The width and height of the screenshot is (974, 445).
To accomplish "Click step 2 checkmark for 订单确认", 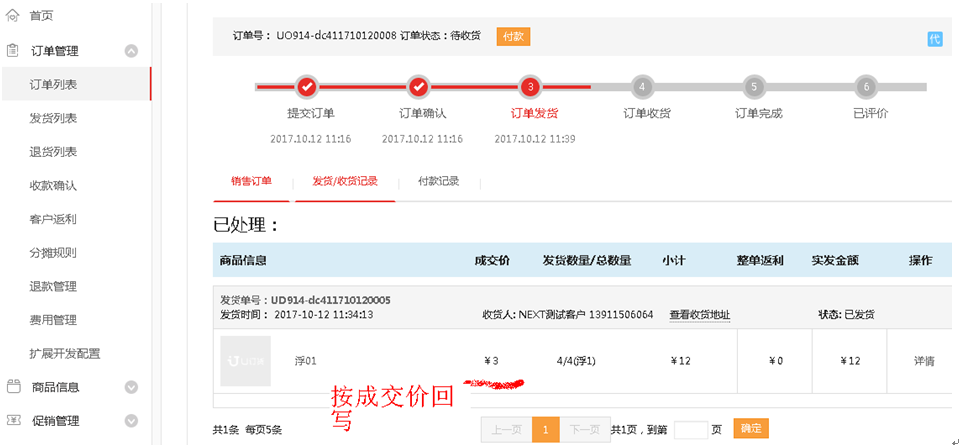I will coord(419,87).
